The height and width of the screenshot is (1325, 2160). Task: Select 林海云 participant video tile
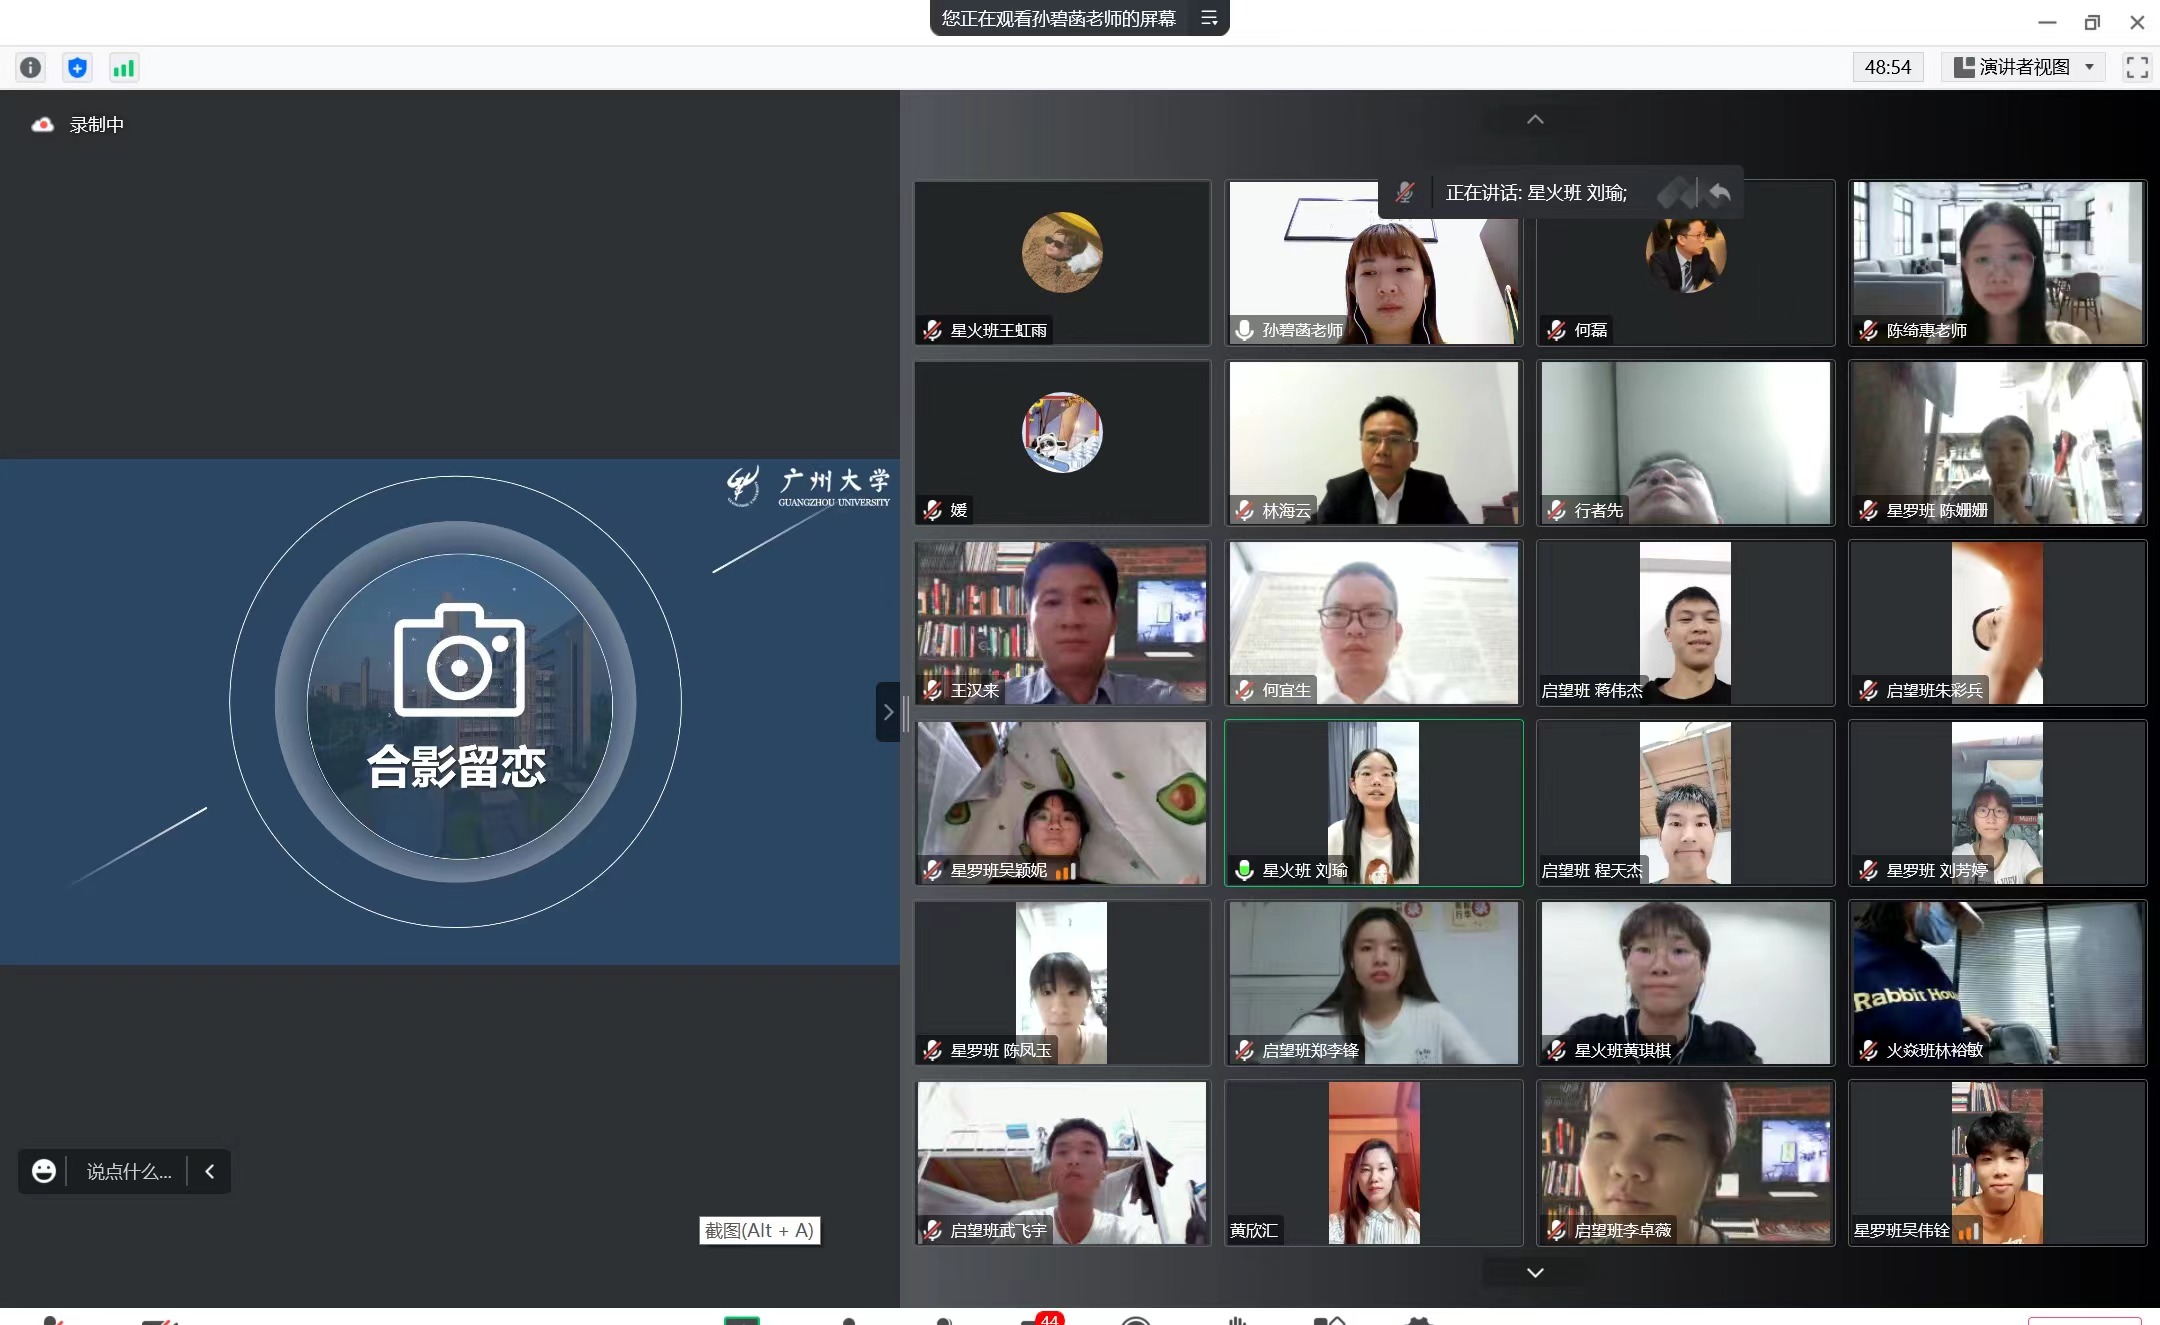tap(1373, 442)
